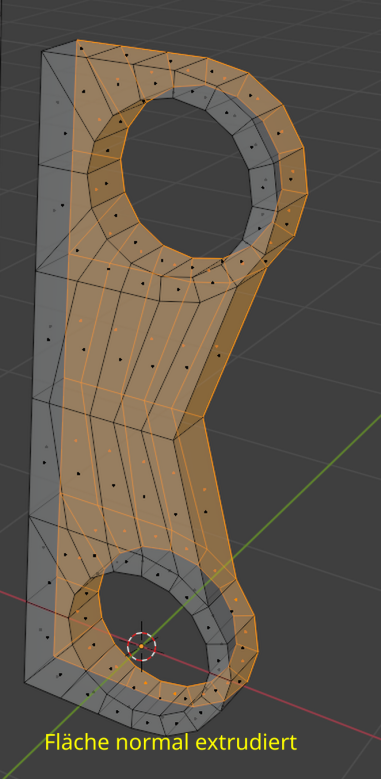Image resolution: width=381 pixels, height=779 pixels.
Task: Click the 3D cursor crosshair at the origin
Action: pos(142,646)
